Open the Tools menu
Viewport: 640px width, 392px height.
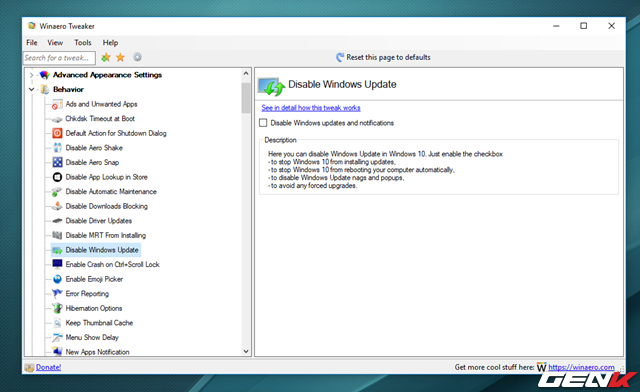83,42
